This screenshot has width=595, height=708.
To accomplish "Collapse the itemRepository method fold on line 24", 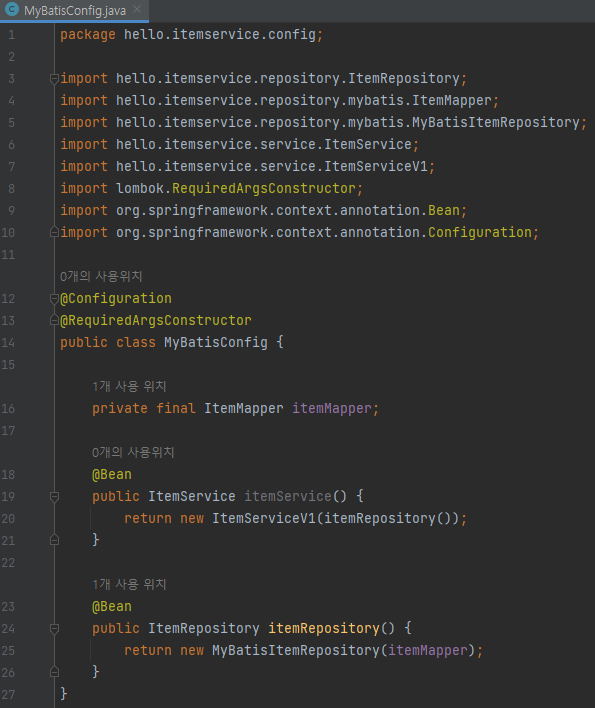I will pos(54,629).
